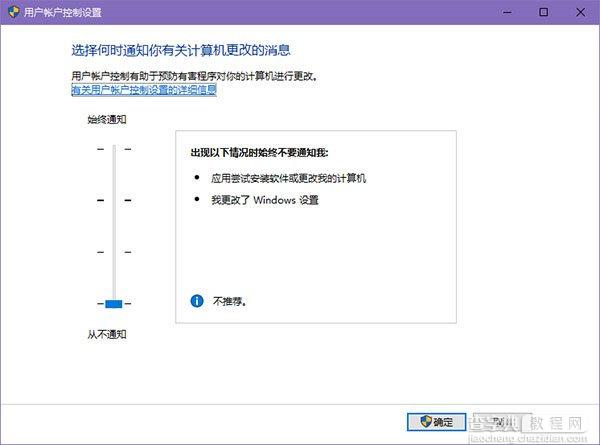Click bullet 应用尝试安装软件或更改我的计算机
This screenshot has width=600, height=445.
point(289,178)
